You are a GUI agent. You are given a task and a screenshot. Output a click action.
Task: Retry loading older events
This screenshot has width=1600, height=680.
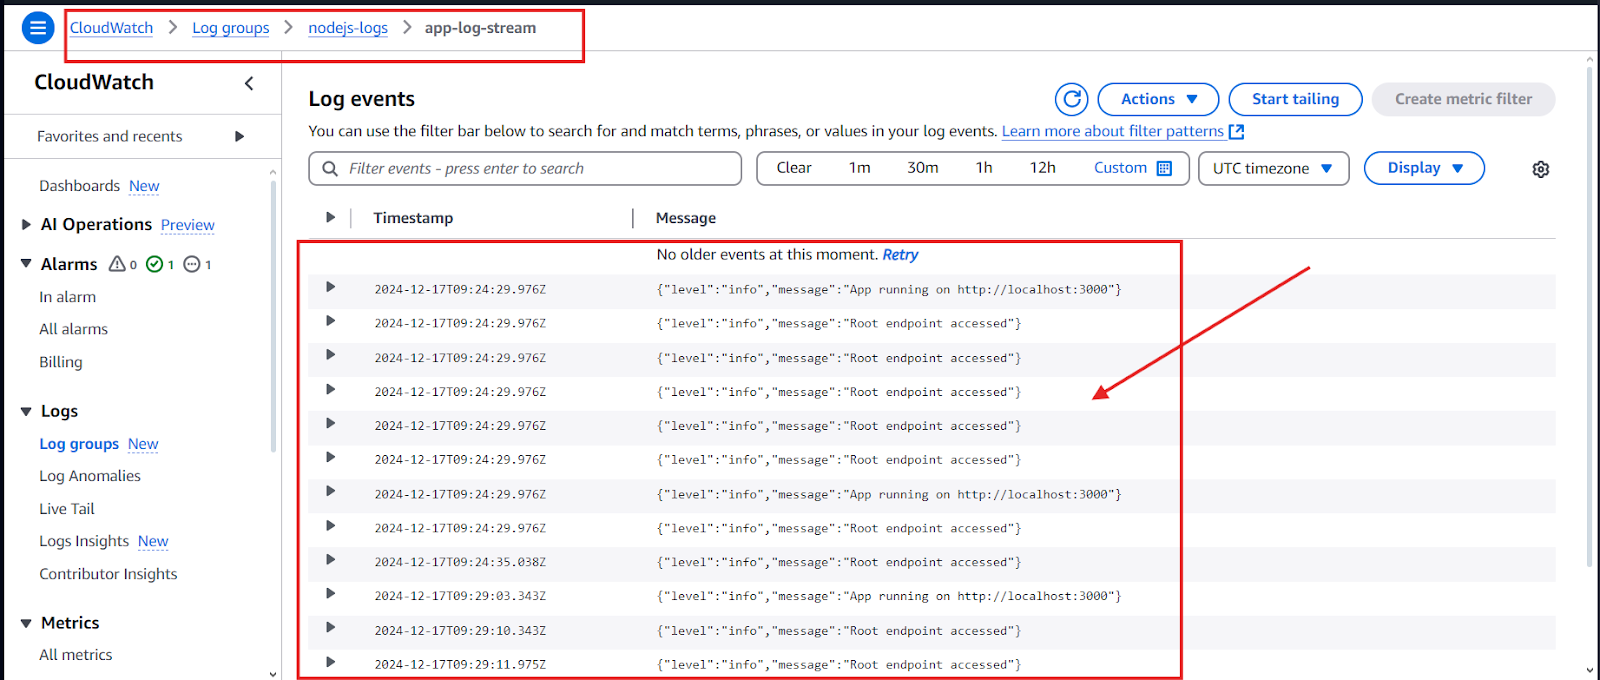pos(900,255)
